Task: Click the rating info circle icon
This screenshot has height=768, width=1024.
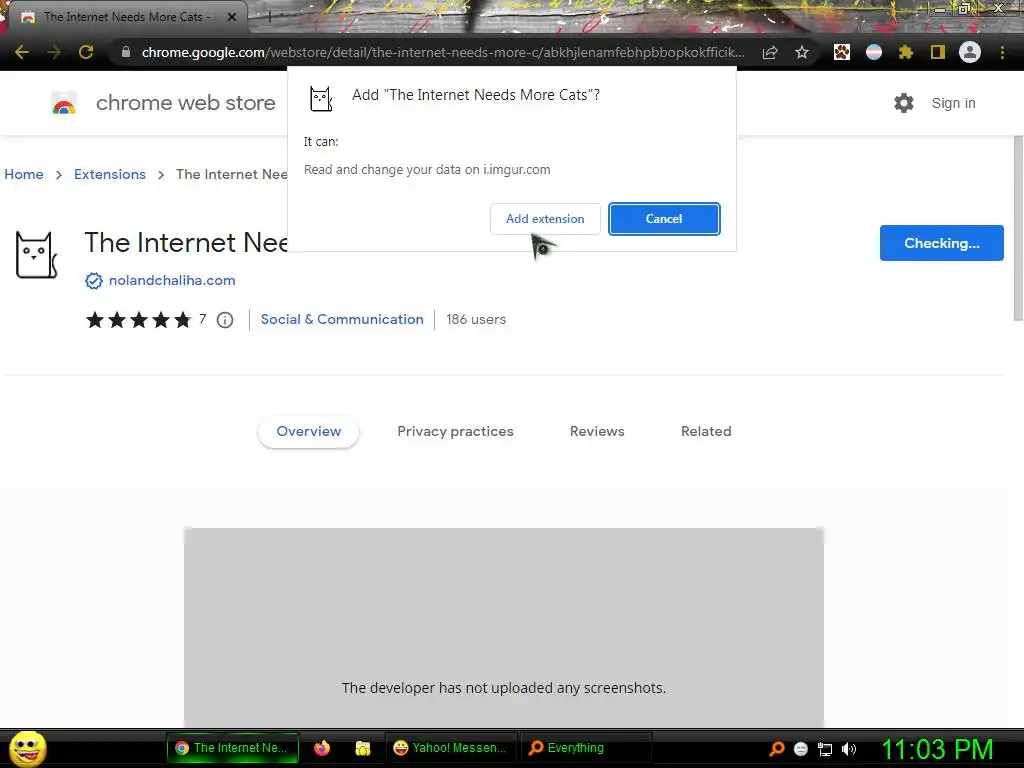Action: [x=225, y=320]
